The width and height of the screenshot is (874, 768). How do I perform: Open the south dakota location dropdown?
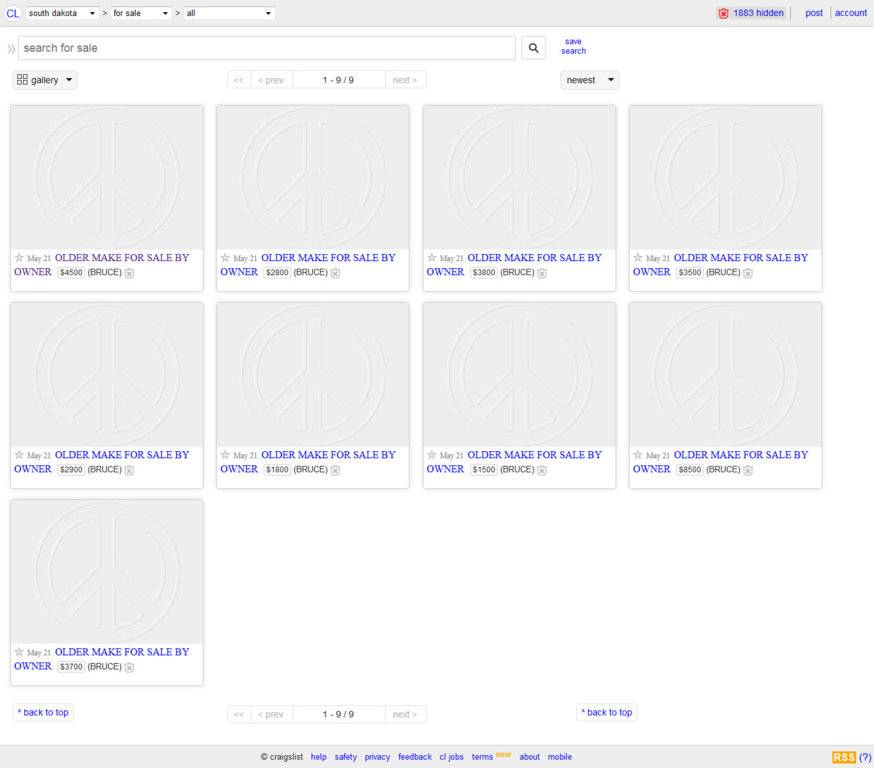(61, 13)
